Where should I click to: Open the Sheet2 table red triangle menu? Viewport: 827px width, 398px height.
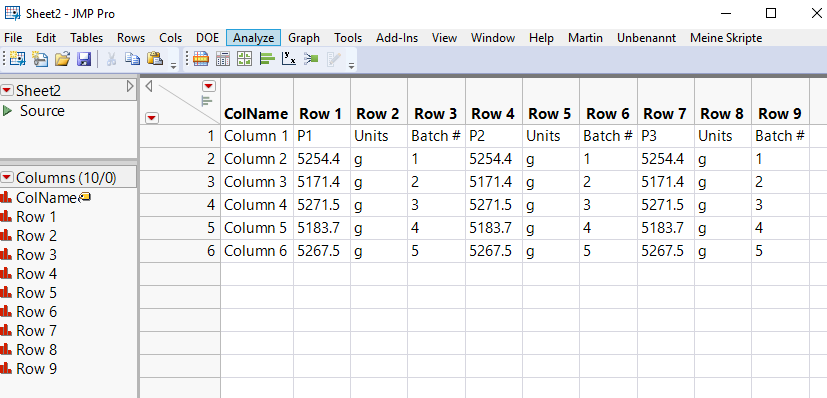[x=7, y=91]
